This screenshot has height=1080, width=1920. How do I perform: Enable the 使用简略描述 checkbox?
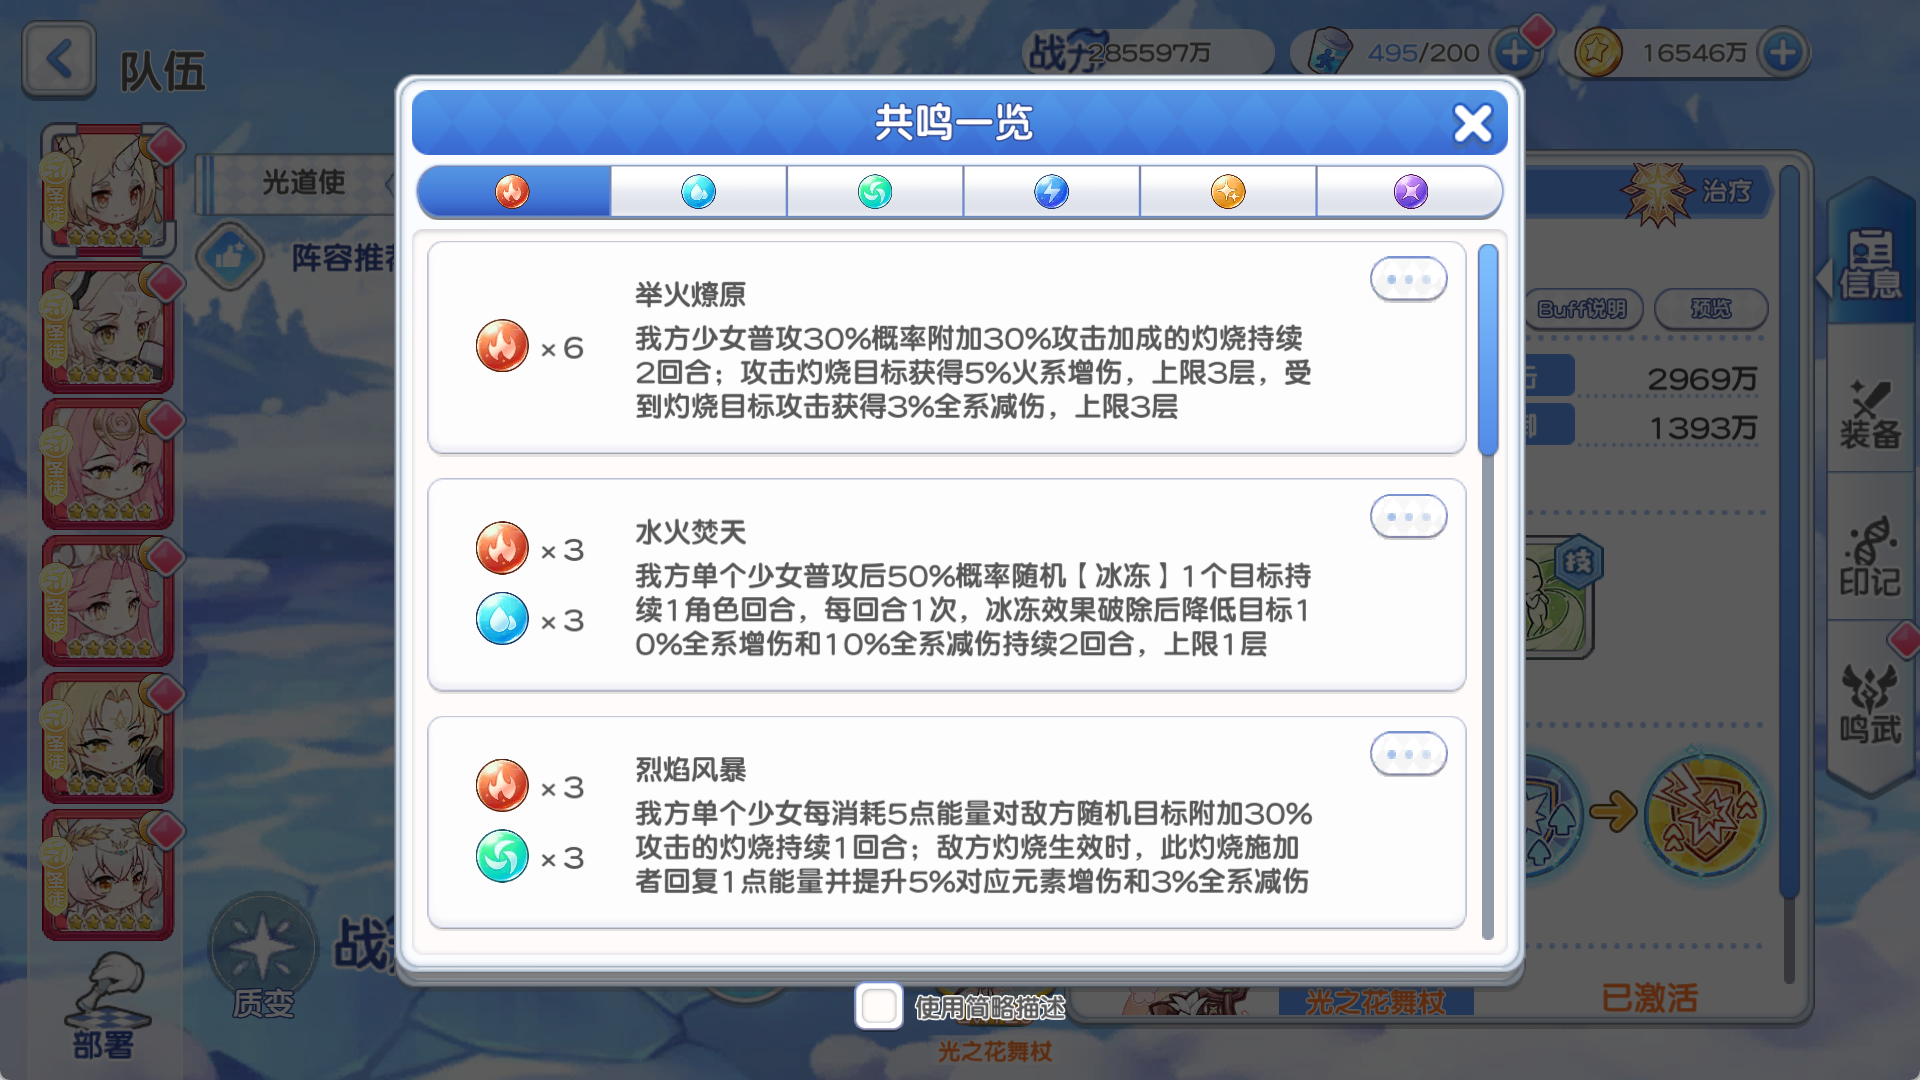coord(879,1006)
